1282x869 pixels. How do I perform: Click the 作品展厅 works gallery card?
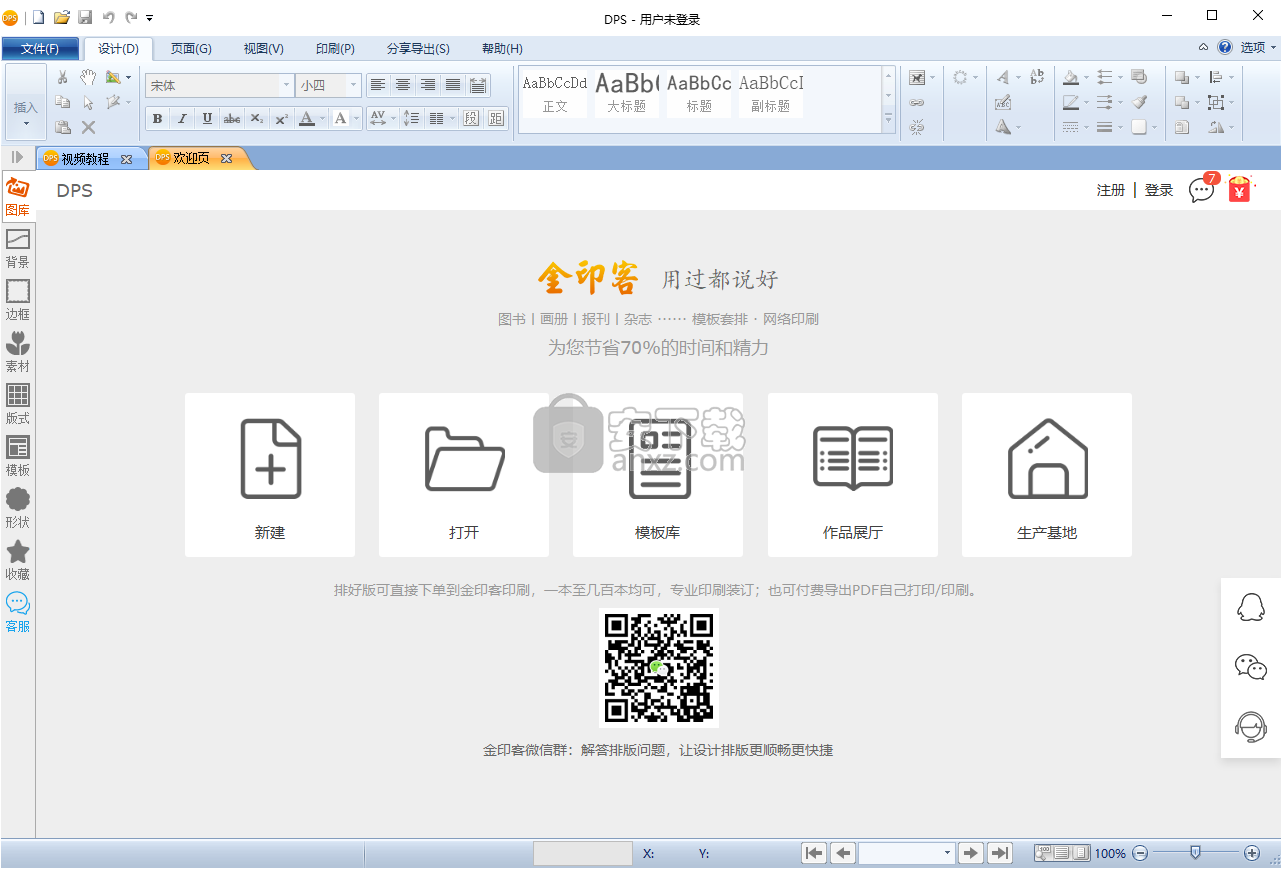pos(853,475)
